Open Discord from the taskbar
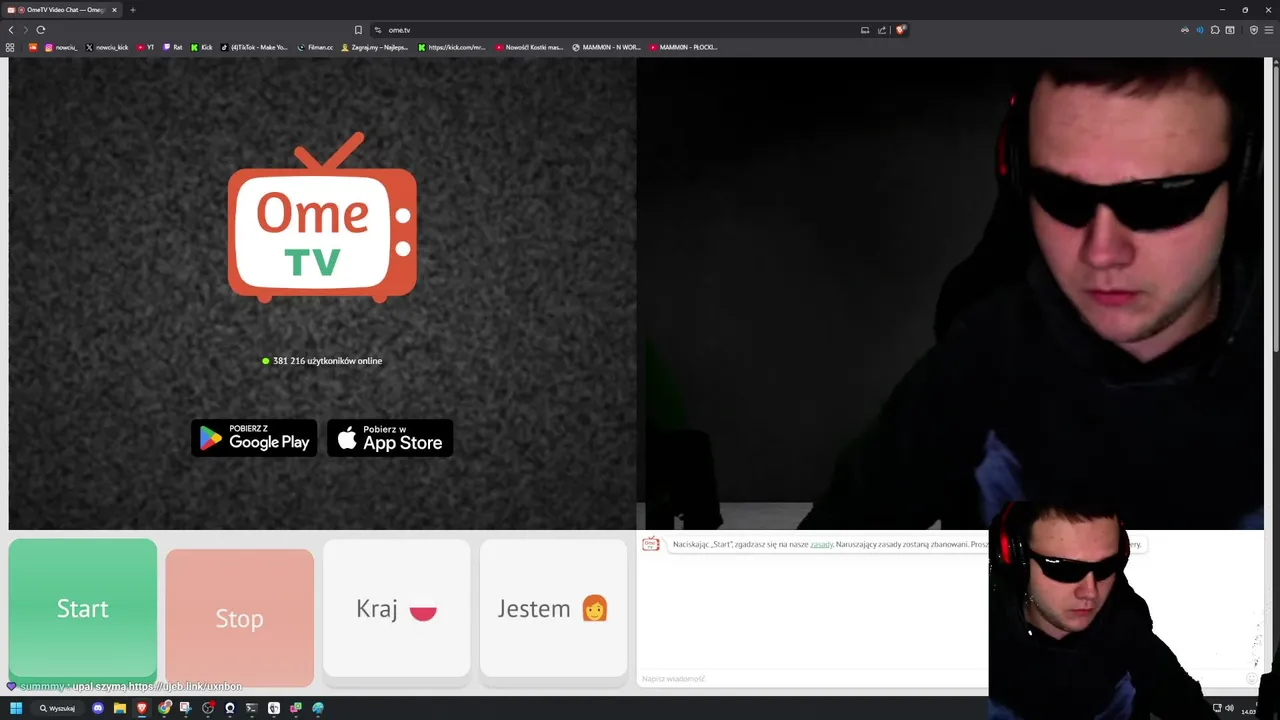The height and width of the screenshot is (720, 1280). [x=98, y=708]
